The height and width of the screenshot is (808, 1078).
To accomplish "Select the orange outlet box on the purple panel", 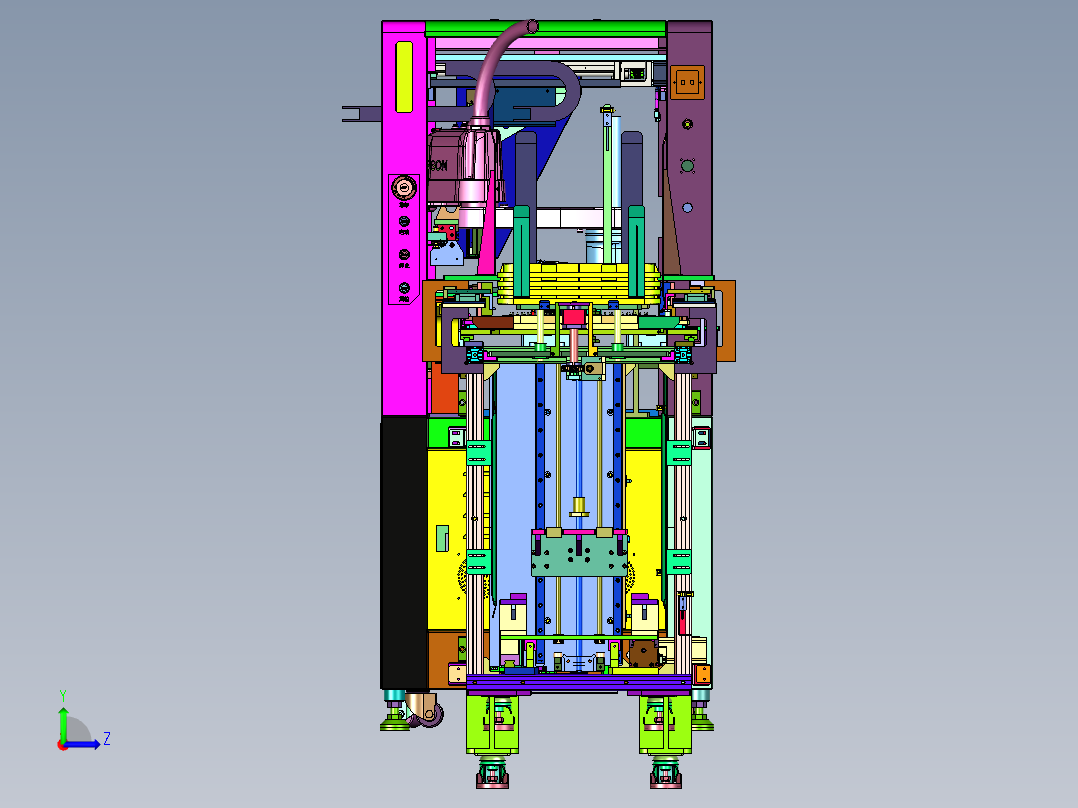I will coord(688,83).
